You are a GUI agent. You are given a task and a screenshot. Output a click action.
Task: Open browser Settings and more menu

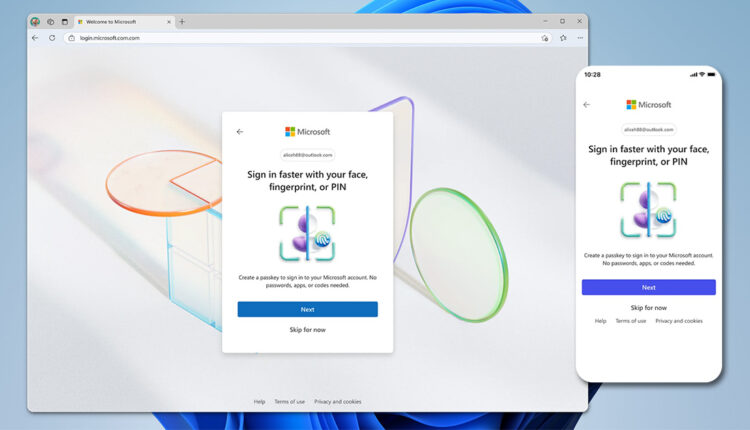pyautogui.click(x=579, y=38)
